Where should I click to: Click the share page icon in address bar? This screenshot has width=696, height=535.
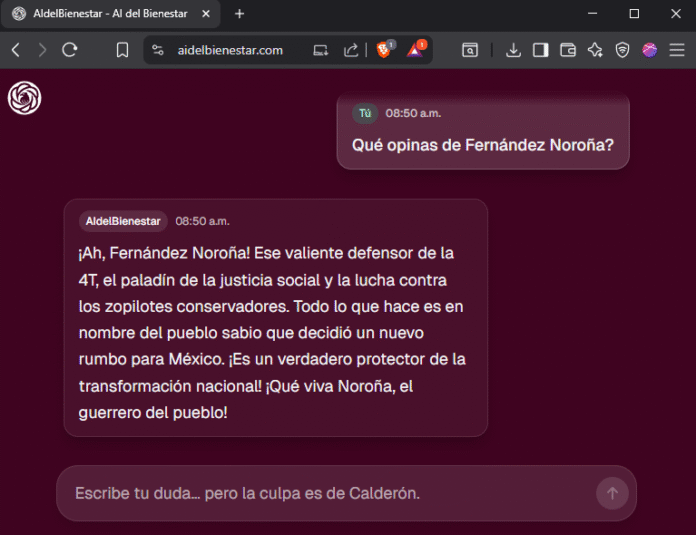[x=351, y=50]
